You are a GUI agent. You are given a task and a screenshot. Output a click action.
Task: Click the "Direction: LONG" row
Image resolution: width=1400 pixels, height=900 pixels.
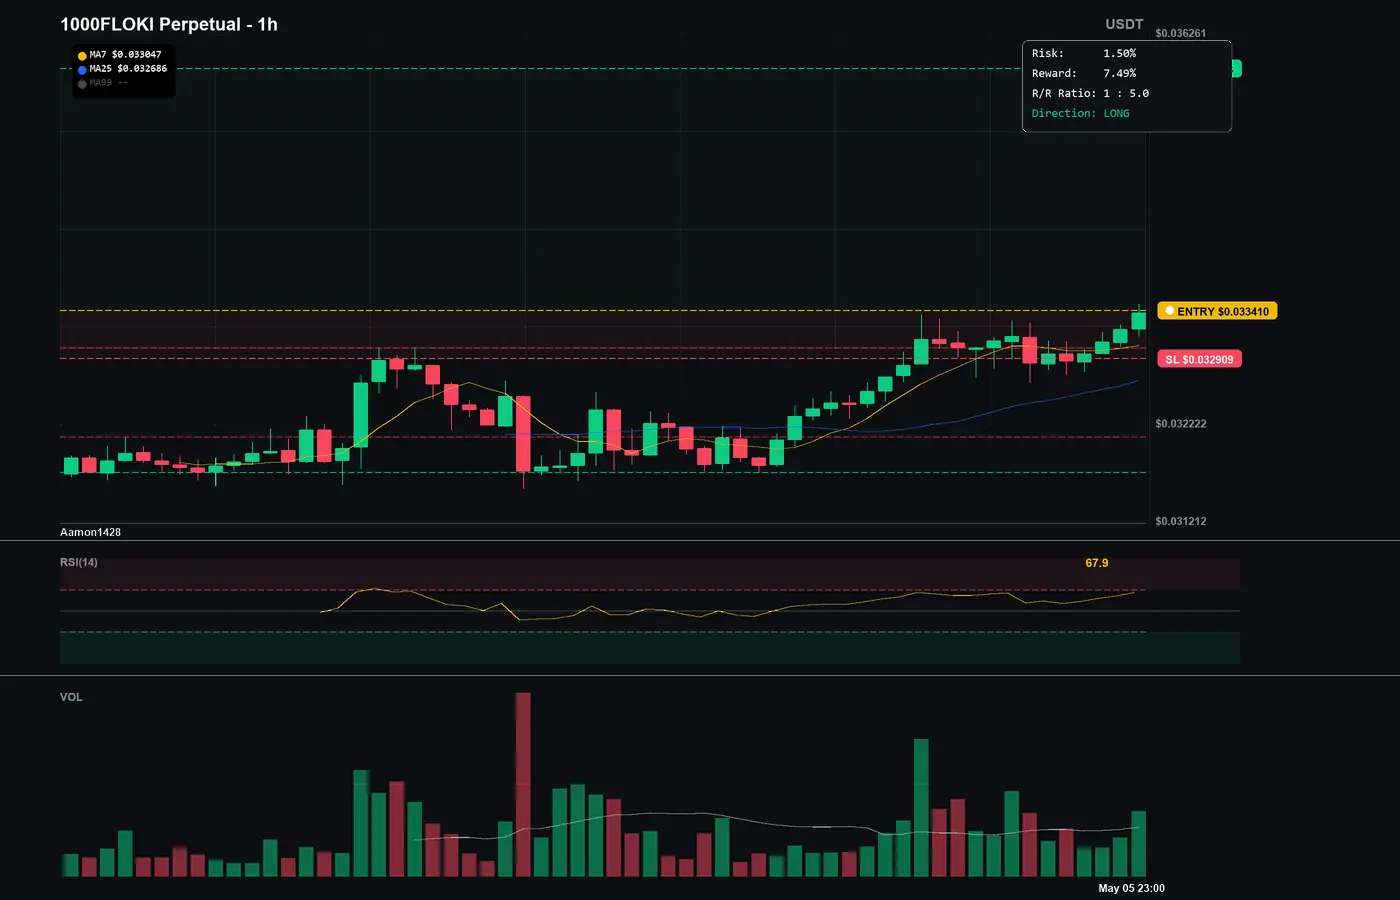tap(1081, 113)
